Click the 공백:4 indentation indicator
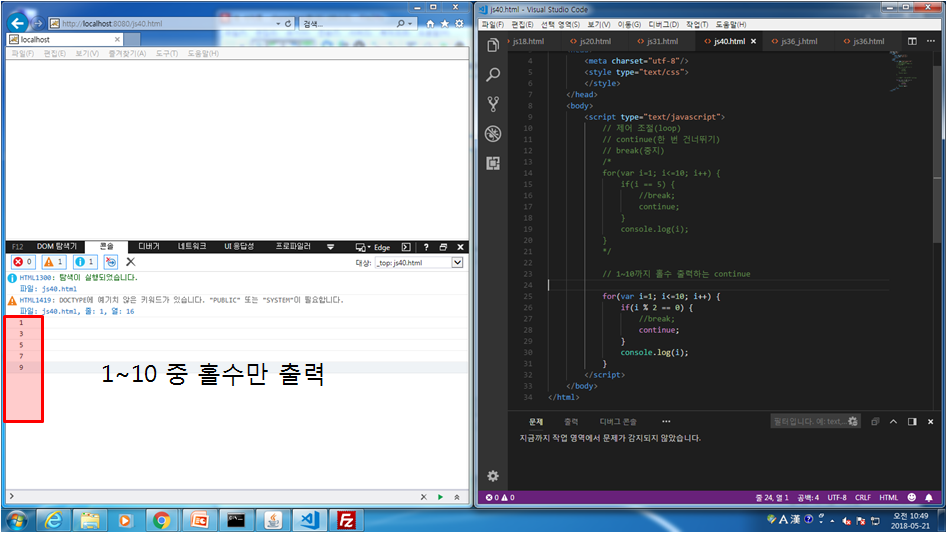The height and width of the screenshot is (533, 947). [807, 497]
